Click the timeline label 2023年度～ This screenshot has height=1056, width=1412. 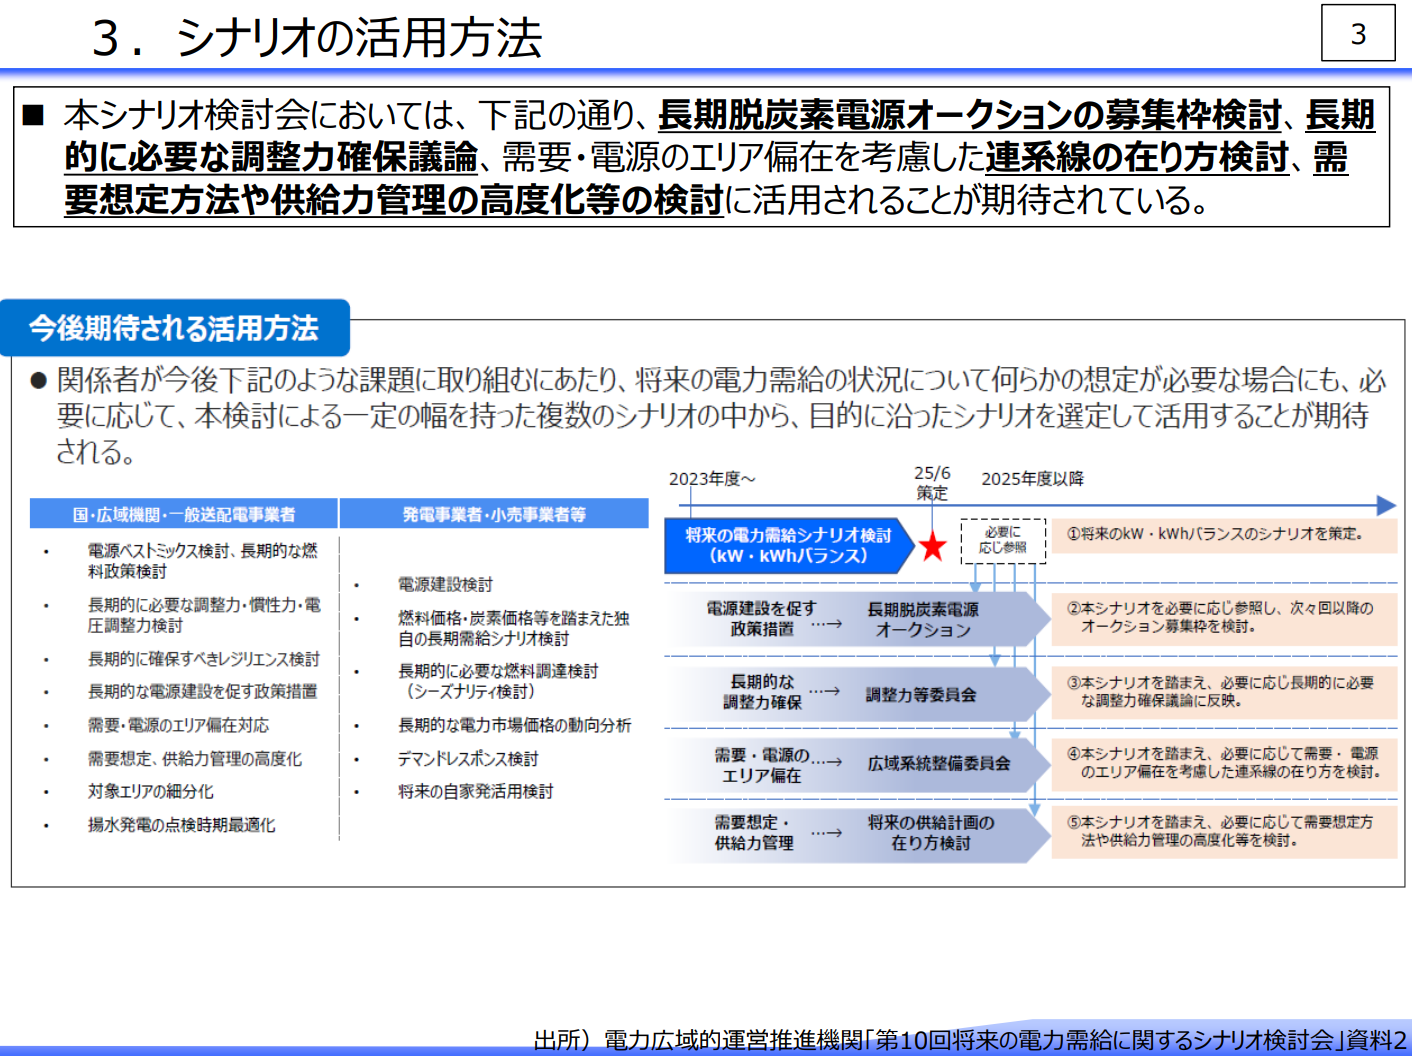tap(712, 479)
